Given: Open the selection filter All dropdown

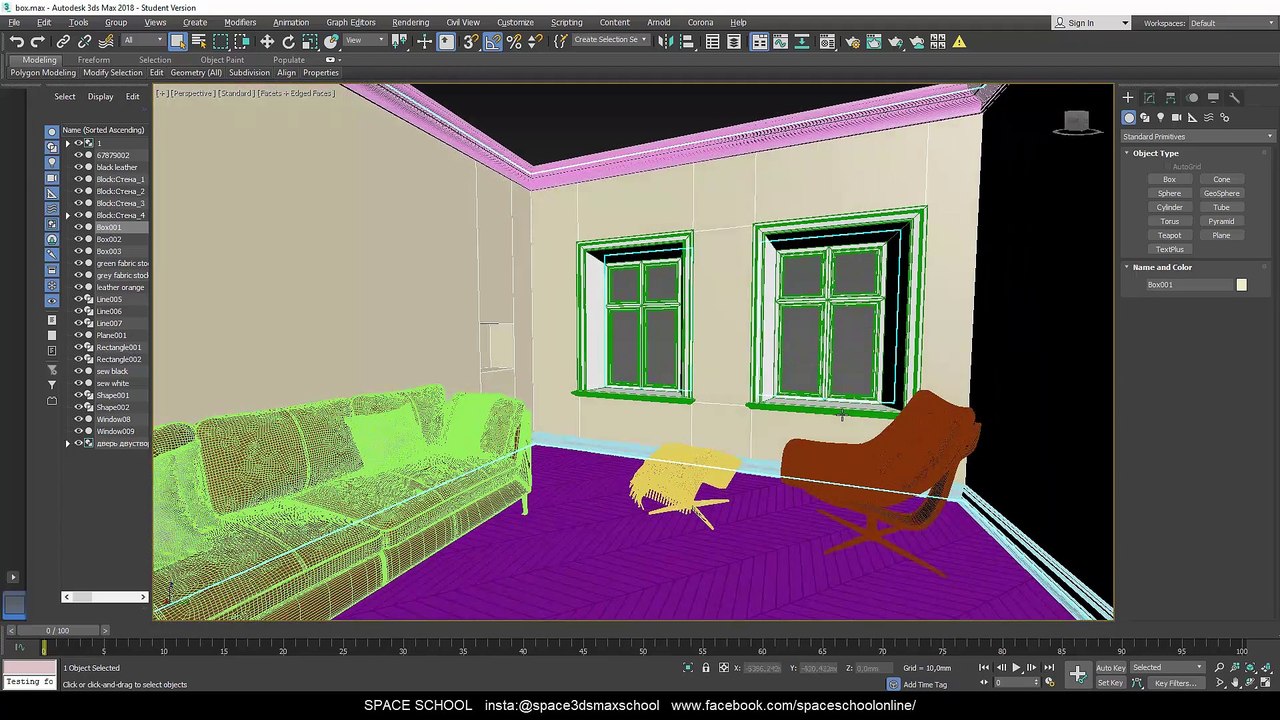Looking at the screenshot, I should coord(143,41).
